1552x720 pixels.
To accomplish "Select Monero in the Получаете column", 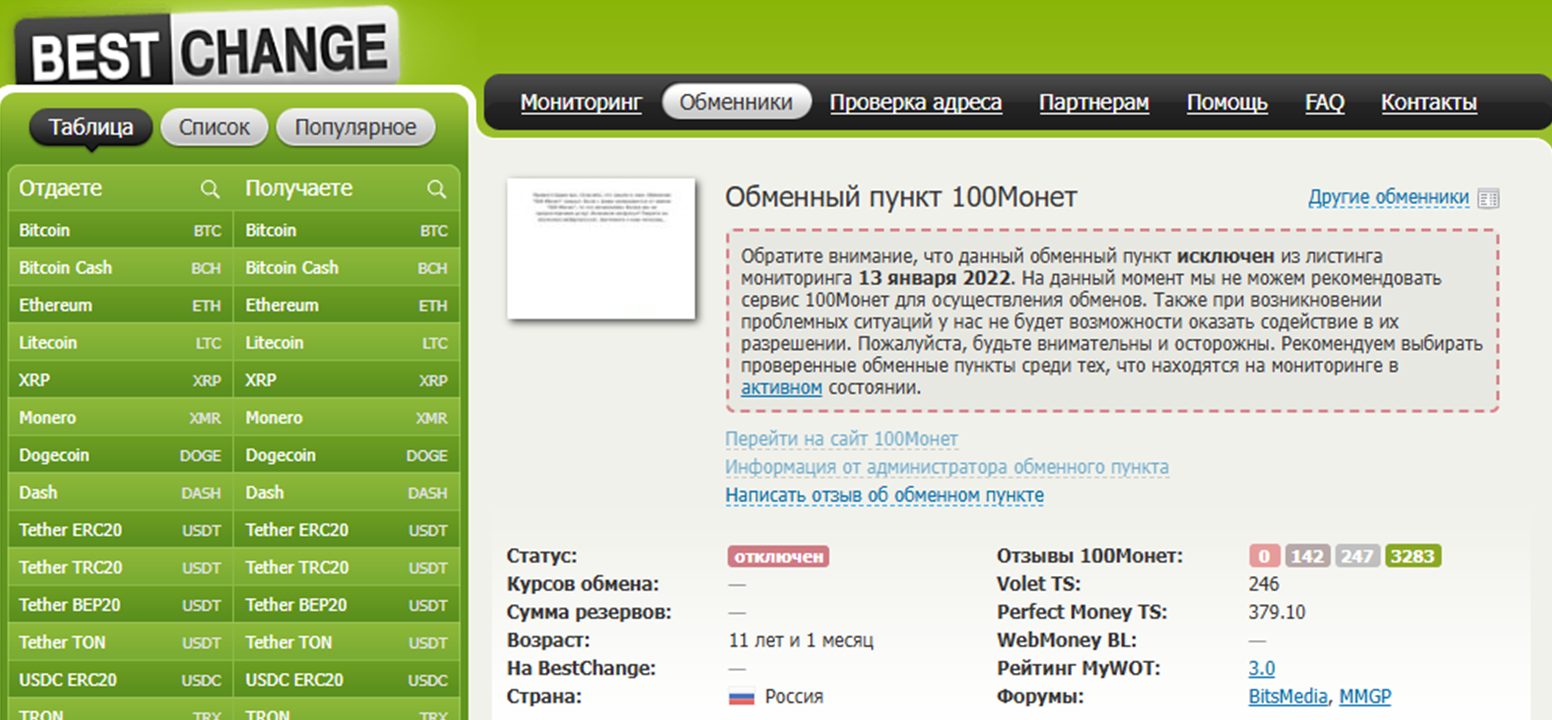I will coord(347,418).
